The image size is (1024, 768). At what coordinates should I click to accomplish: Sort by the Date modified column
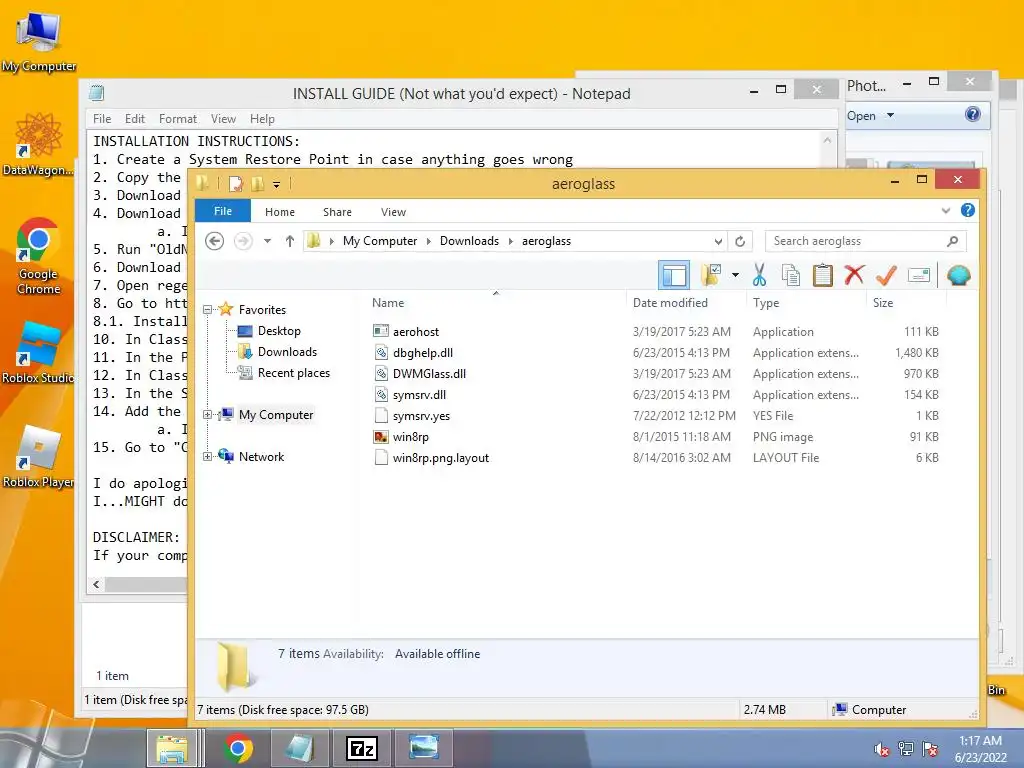686,303
